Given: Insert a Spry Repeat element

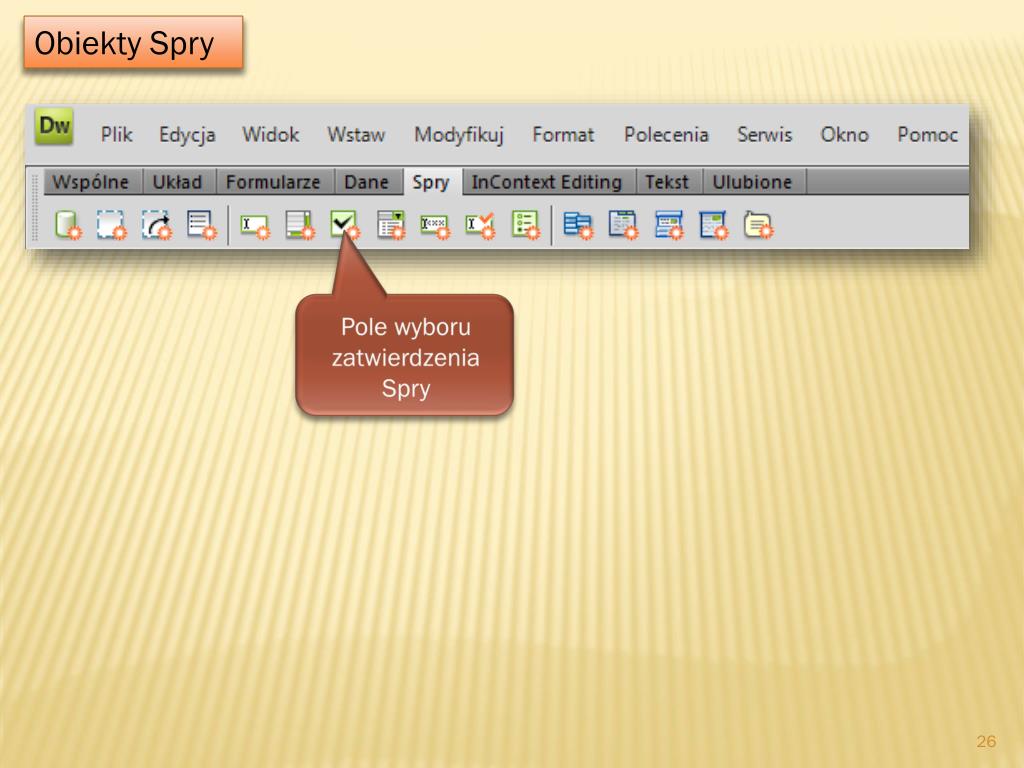Looking at the screenshot, I should point(157,225).
